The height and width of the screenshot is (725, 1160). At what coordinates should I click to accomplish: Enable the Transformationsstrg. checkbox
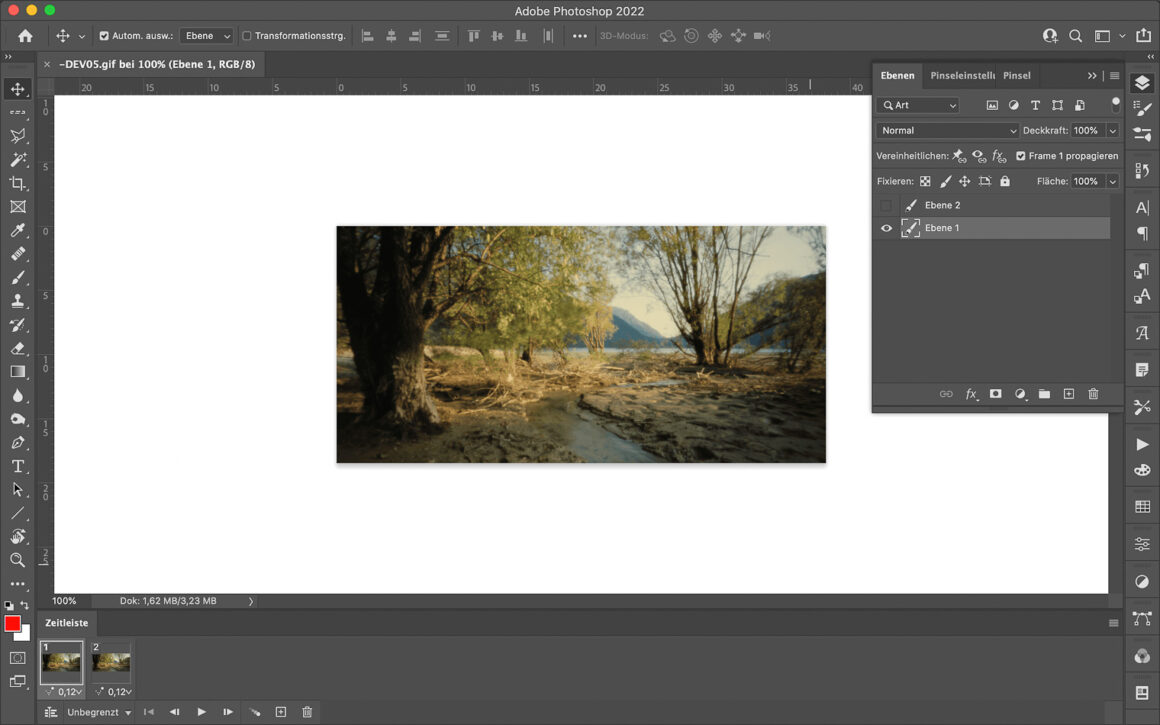[x=247, y=36]
